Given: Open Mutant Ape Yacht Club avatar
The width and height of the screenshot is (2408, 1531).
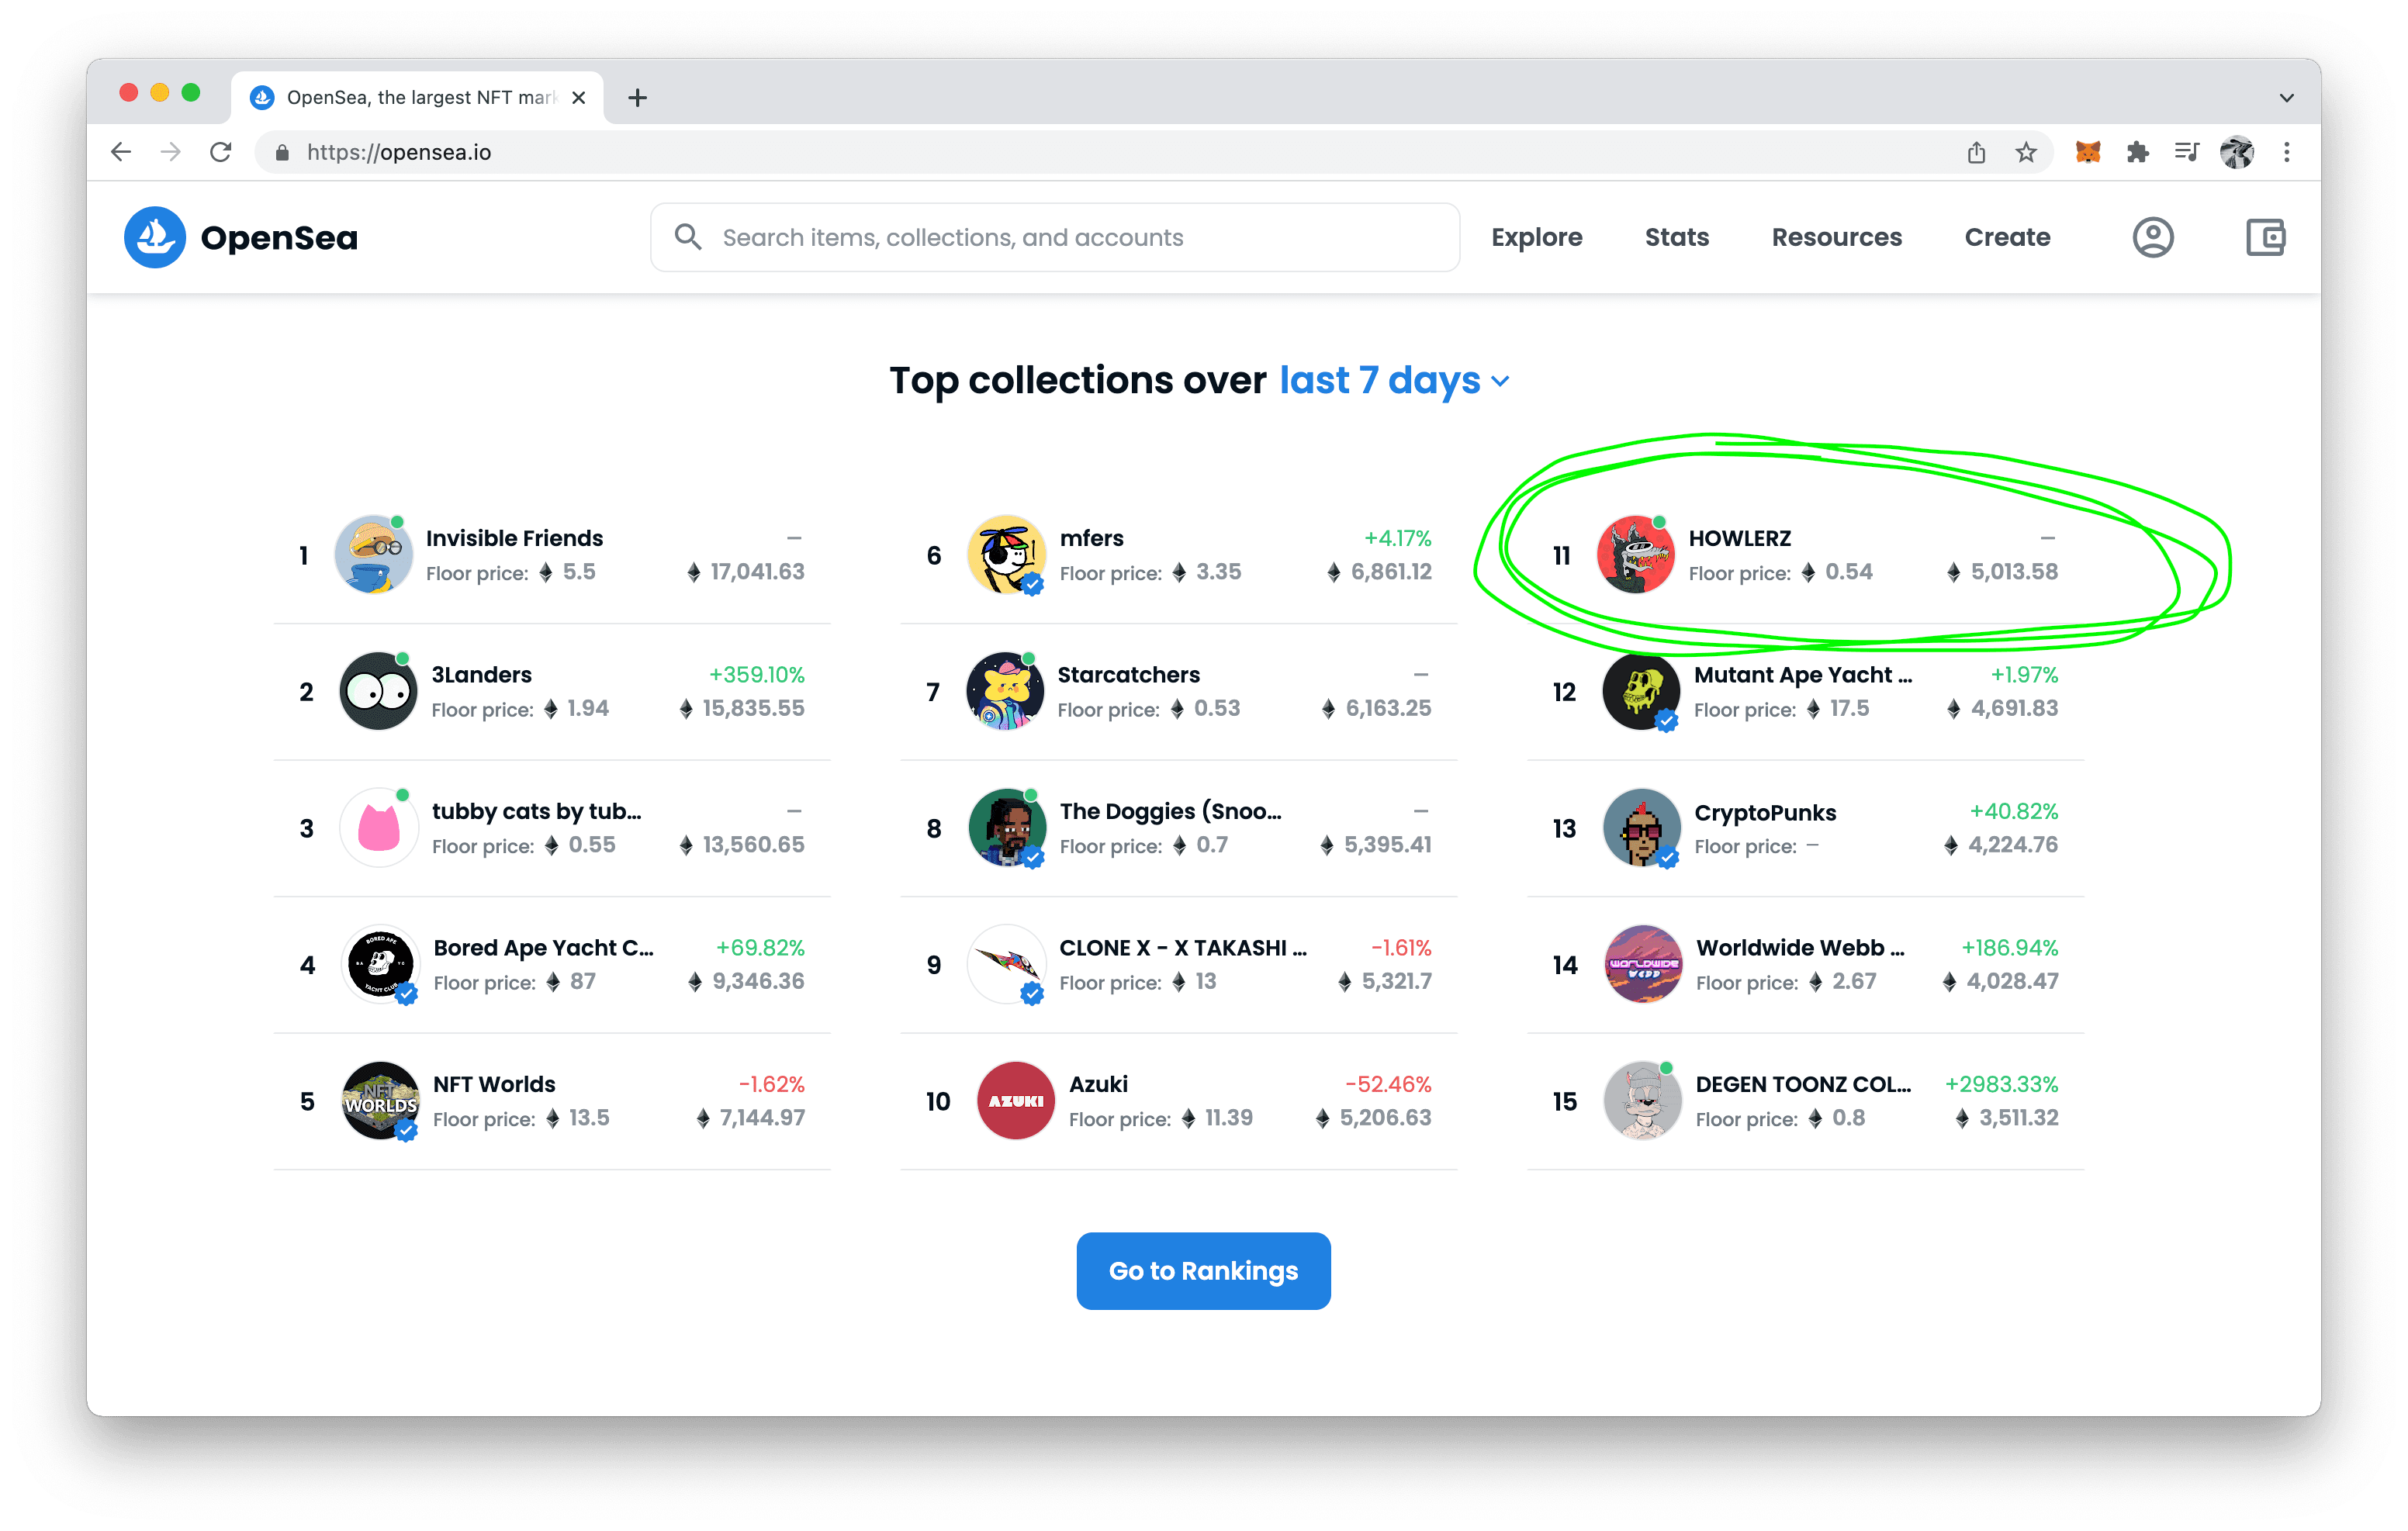Looking at the screenshot, I should [x=1641, y=691].
